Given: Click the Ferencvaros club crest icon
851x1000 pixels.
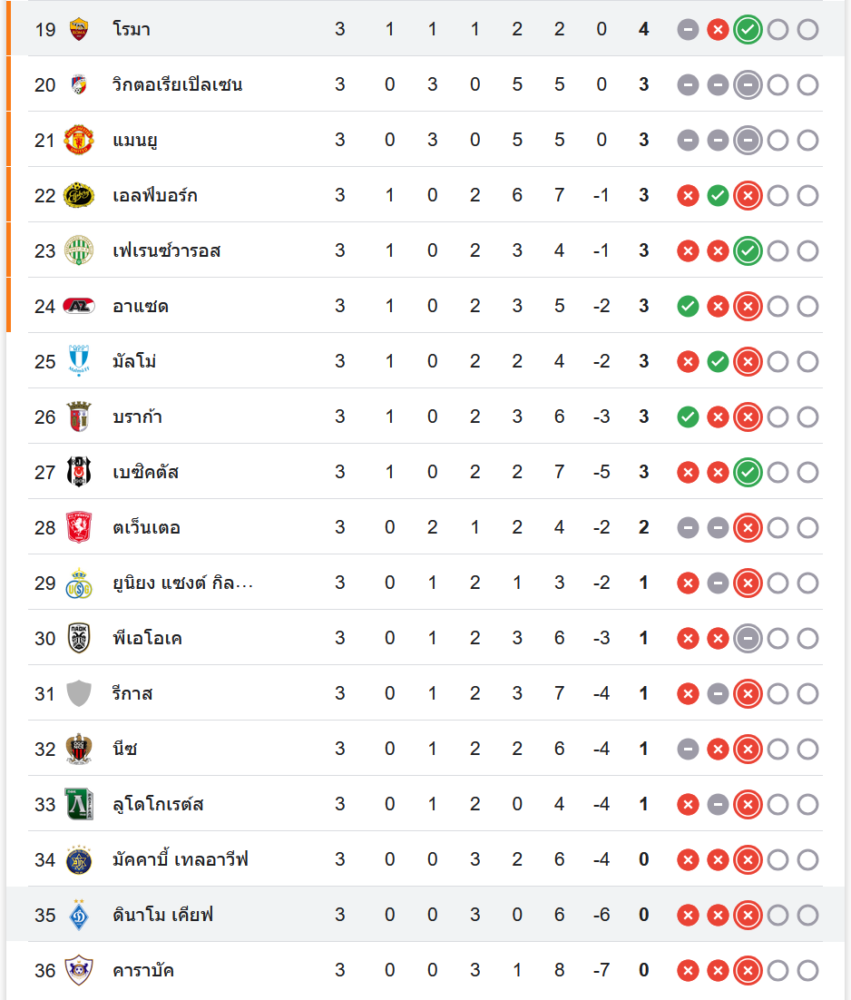Looking at the screenshot, I should tap(79, 250).
